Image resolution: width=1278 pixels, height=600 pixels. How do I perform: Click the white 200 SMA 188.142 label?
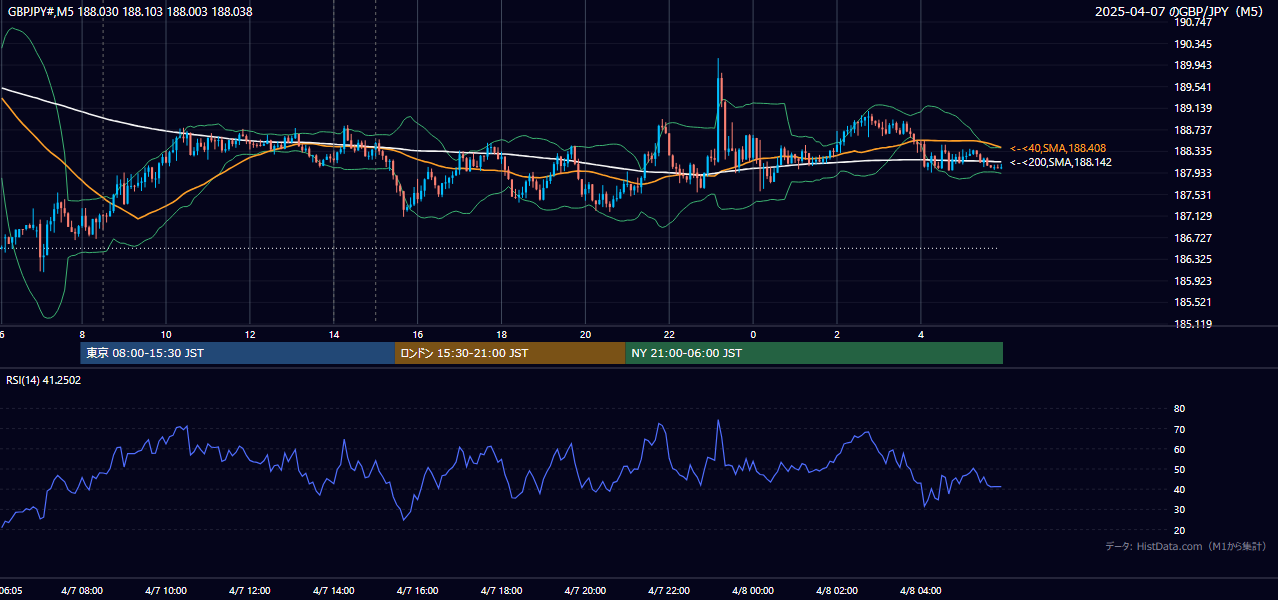1061,162
